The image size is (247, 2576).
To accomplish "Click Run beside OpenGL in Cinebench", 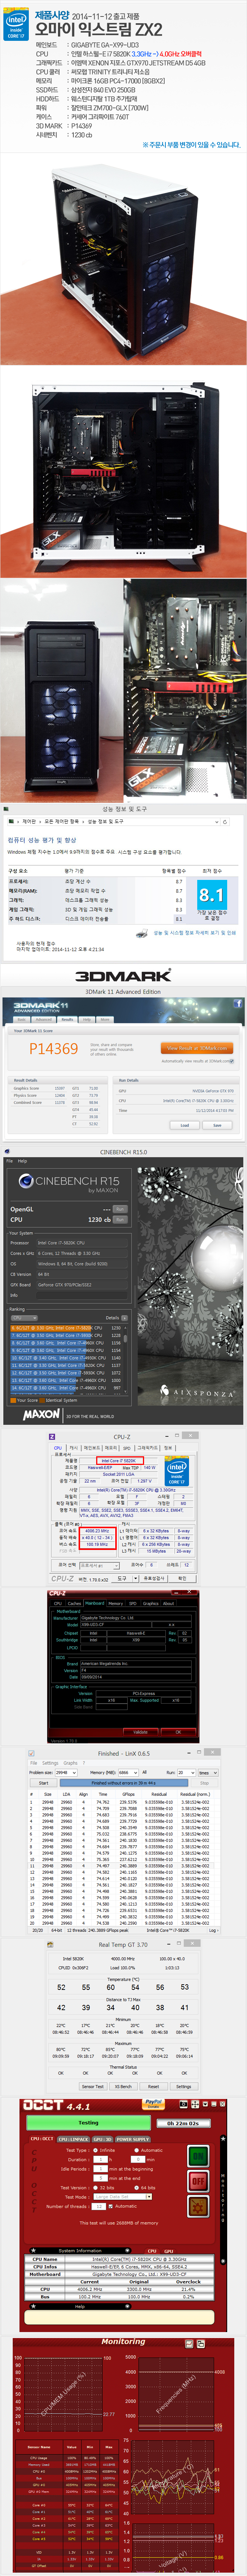I will click(120, 1209).
